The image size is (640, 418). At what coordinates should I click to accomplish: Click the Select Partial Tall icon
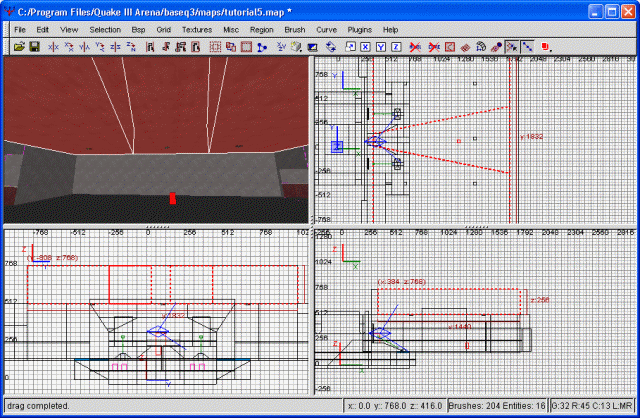(x=180, y=47)
